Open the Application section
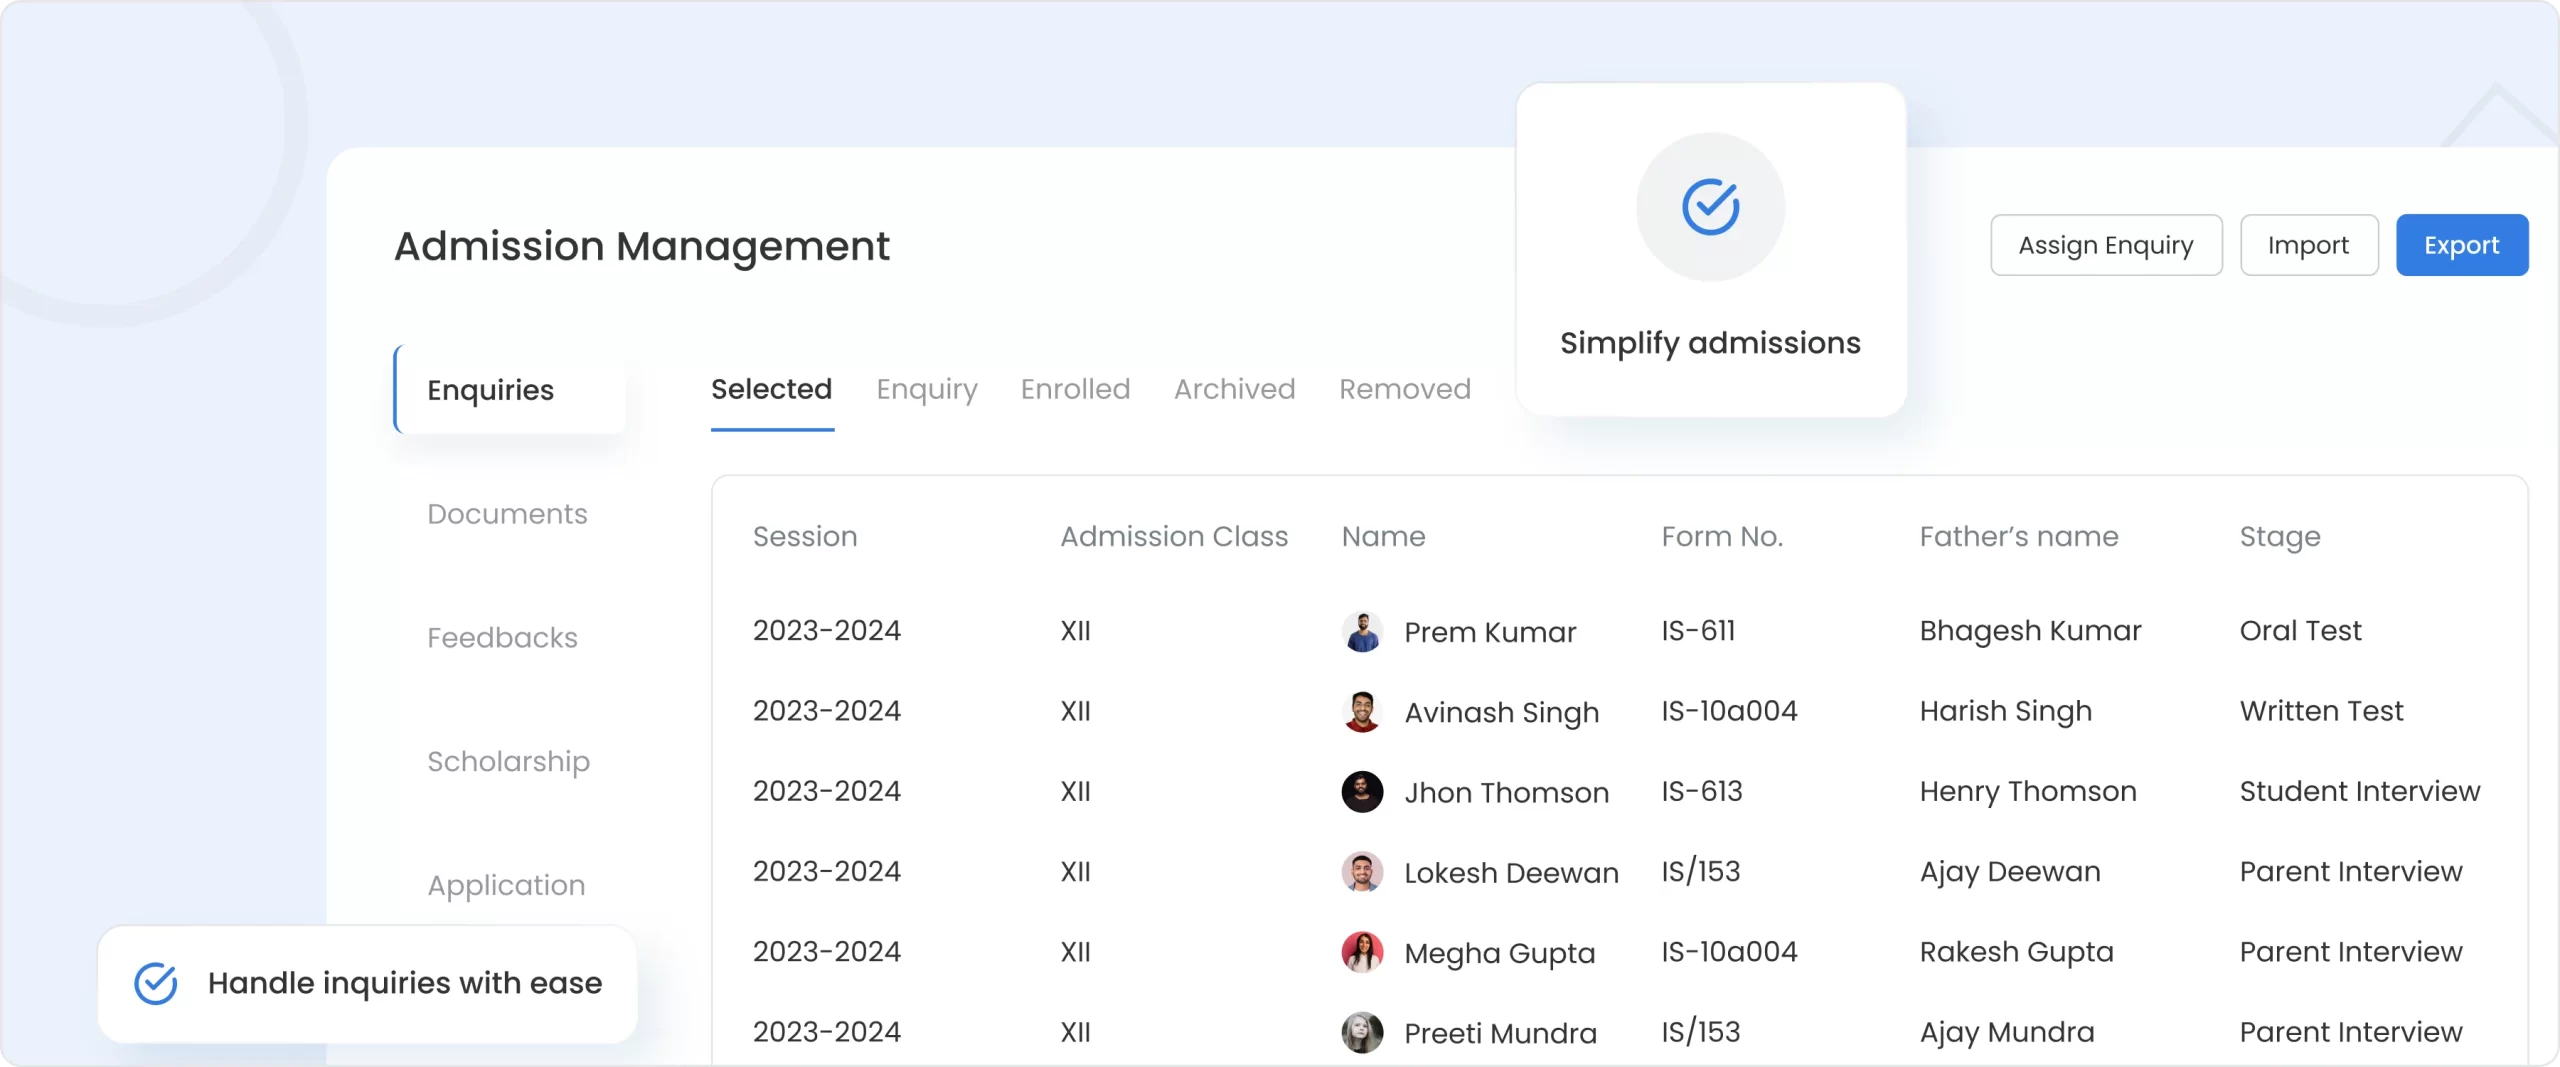This screenshot has height=1067, width=2560. tap(505, 885)
